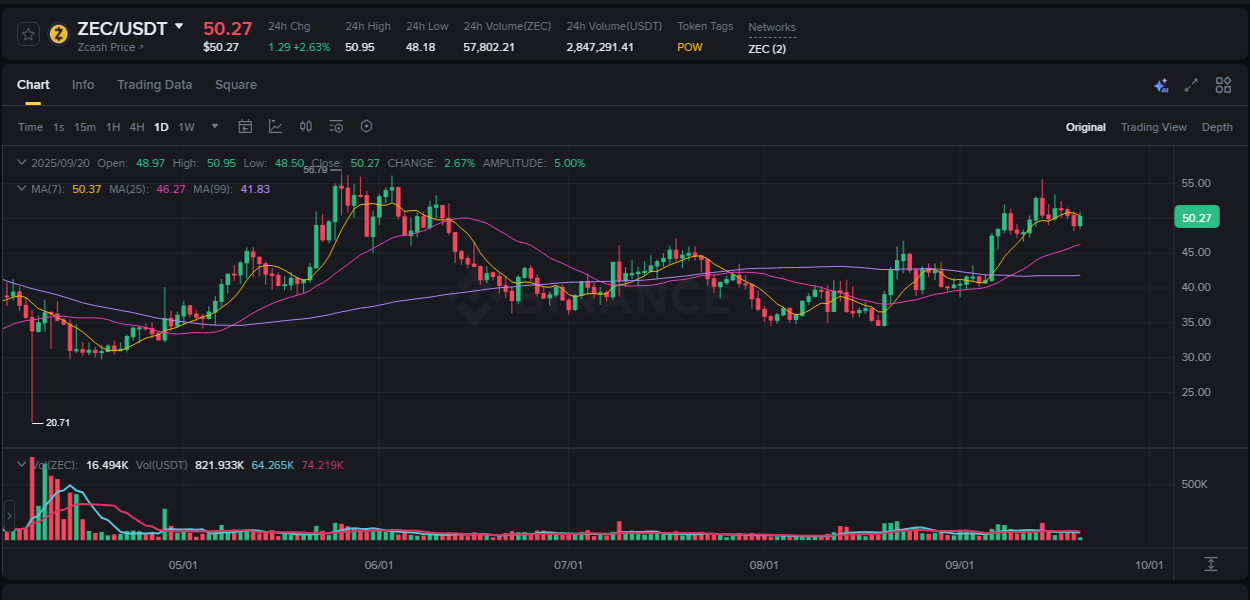Click the candlestick style icon
The height and width of the screenshot is (600, 1250).
coord(306,126)
